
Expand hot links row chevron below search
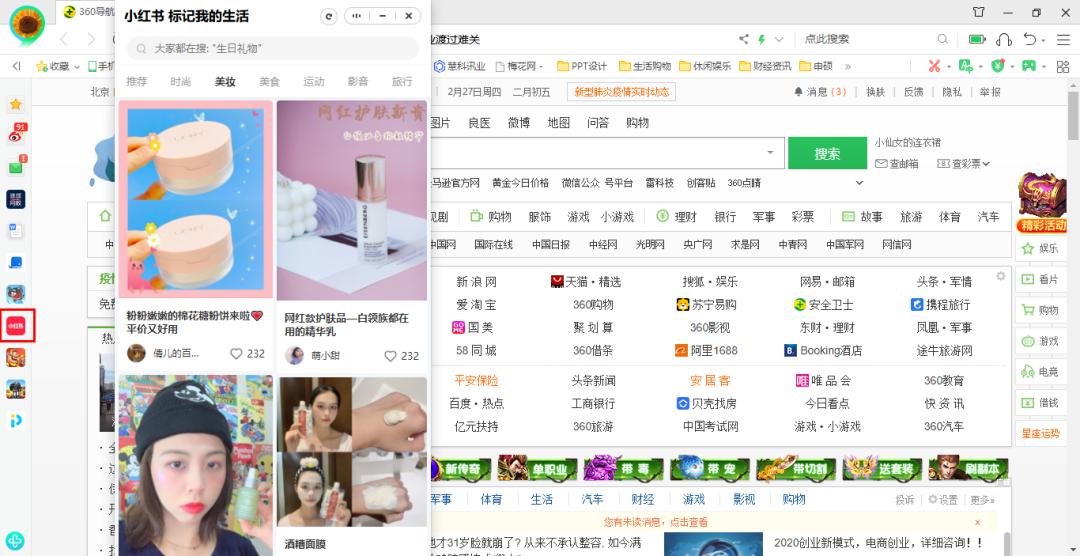(x=859, y=183)
